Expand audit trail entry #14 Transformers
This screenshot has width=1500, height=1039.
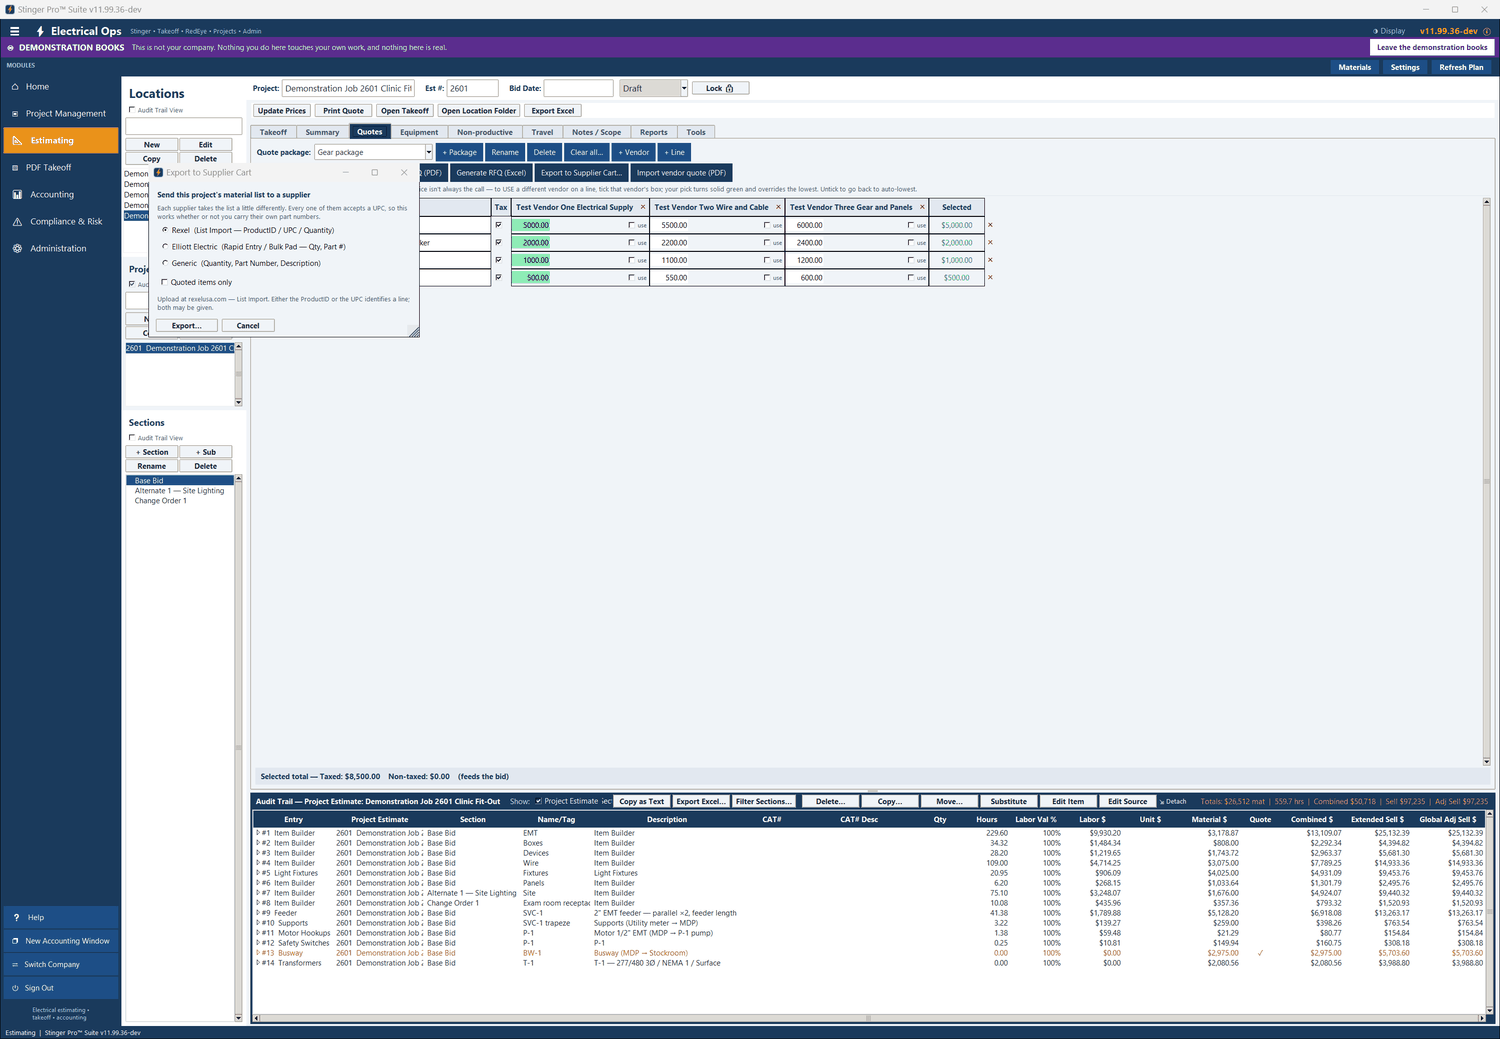(258, 963)
